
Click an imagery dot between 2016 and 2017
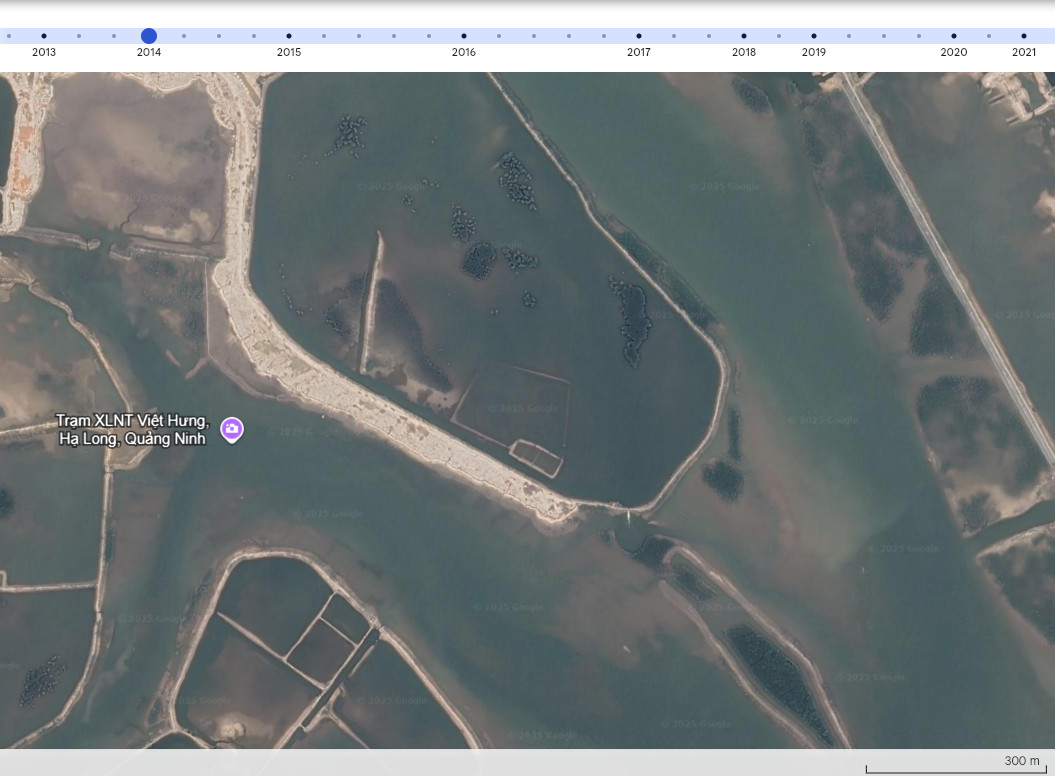[x=533, y=36]
